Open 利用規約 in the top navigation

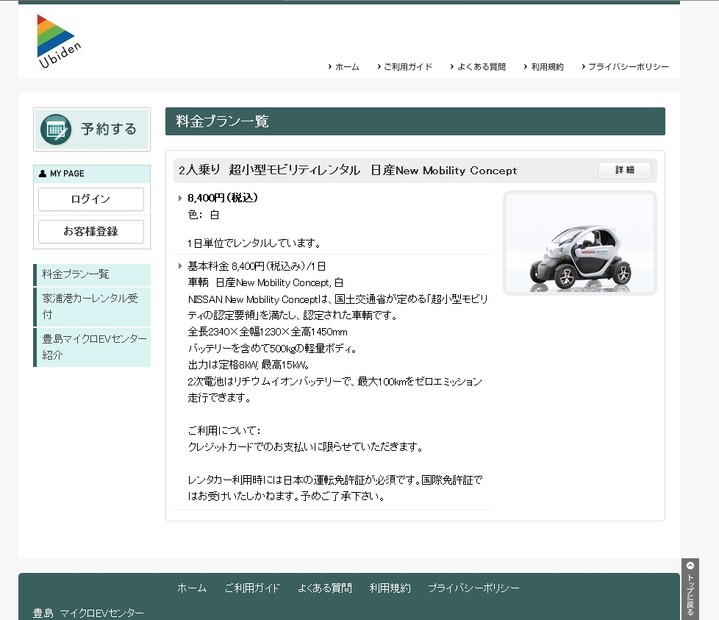coord(544,67)
